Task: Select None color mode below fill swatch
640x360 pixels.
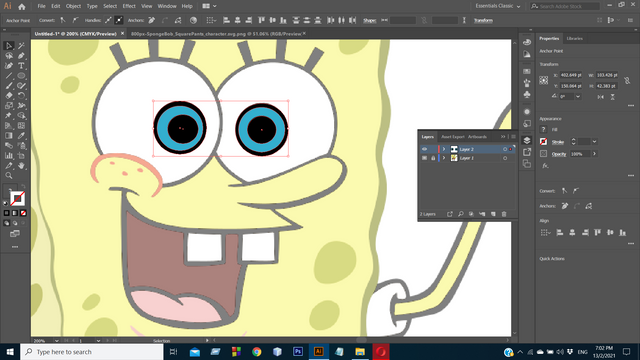Action: tap(23, 213)
